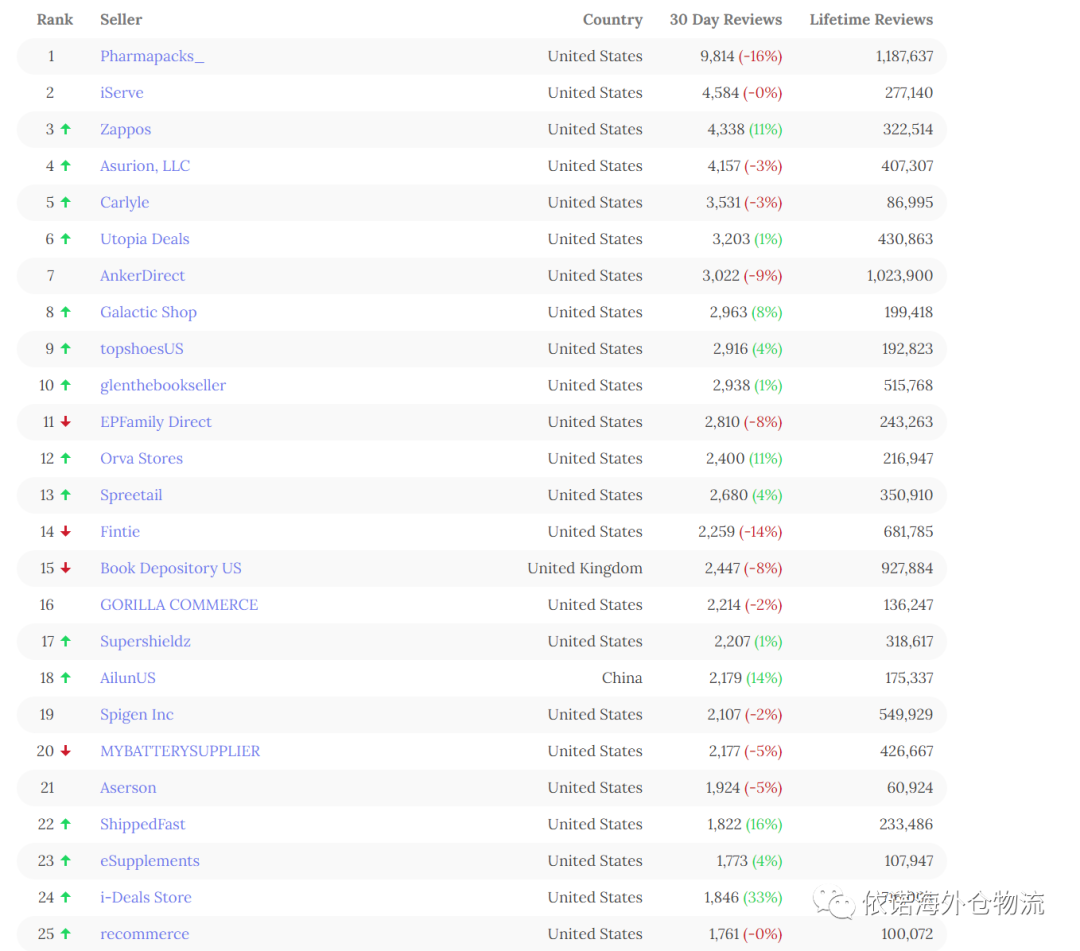
Task: Open glenthebookseller seller page
Action: [x=163, y=385]
